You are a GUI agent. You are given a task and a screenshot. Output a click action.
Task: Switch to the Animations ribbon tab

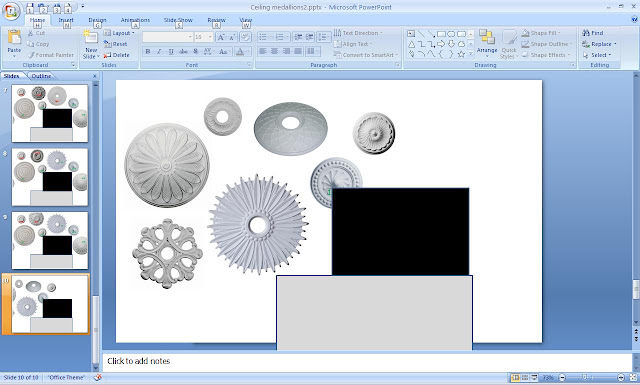pyautogui.click(x=135, y=20)
